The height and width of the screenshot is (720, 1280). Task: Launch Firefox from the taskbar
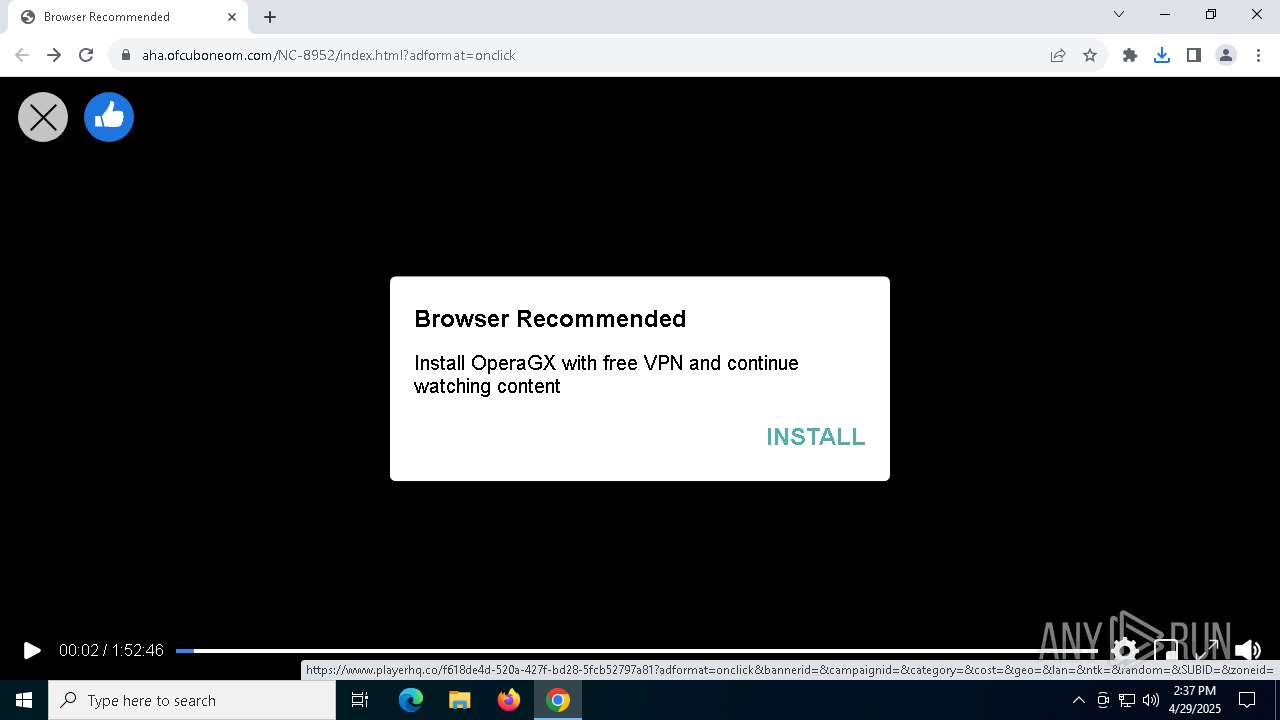tap(509, 700)
